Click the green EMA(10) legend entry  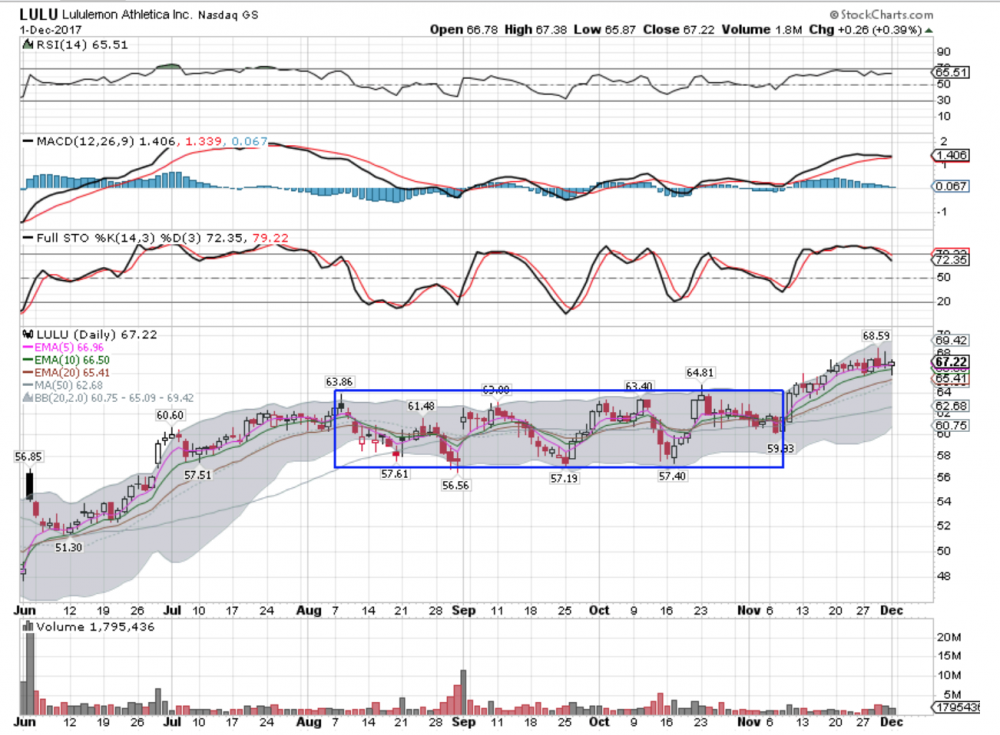(69, 358)
